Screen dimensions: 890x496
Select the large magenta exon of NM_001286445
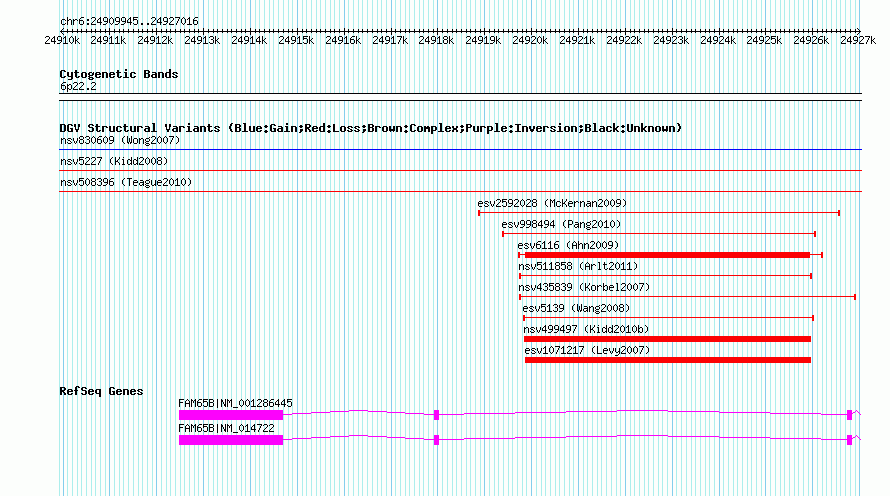(230, 415)
